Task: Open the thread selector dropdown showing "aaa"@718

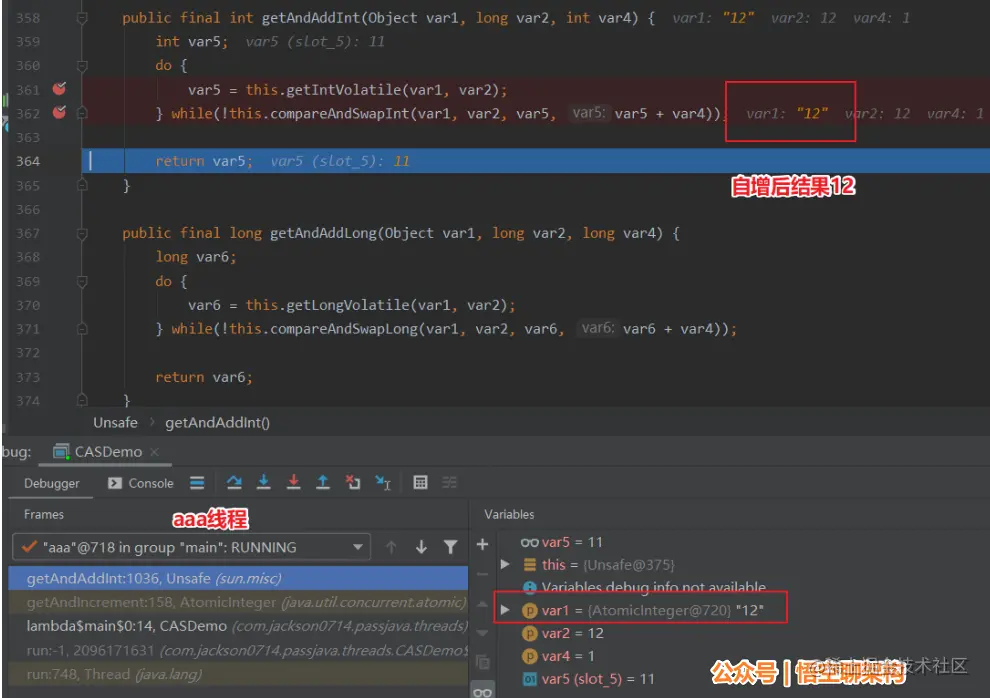Action: coord(191,547)
